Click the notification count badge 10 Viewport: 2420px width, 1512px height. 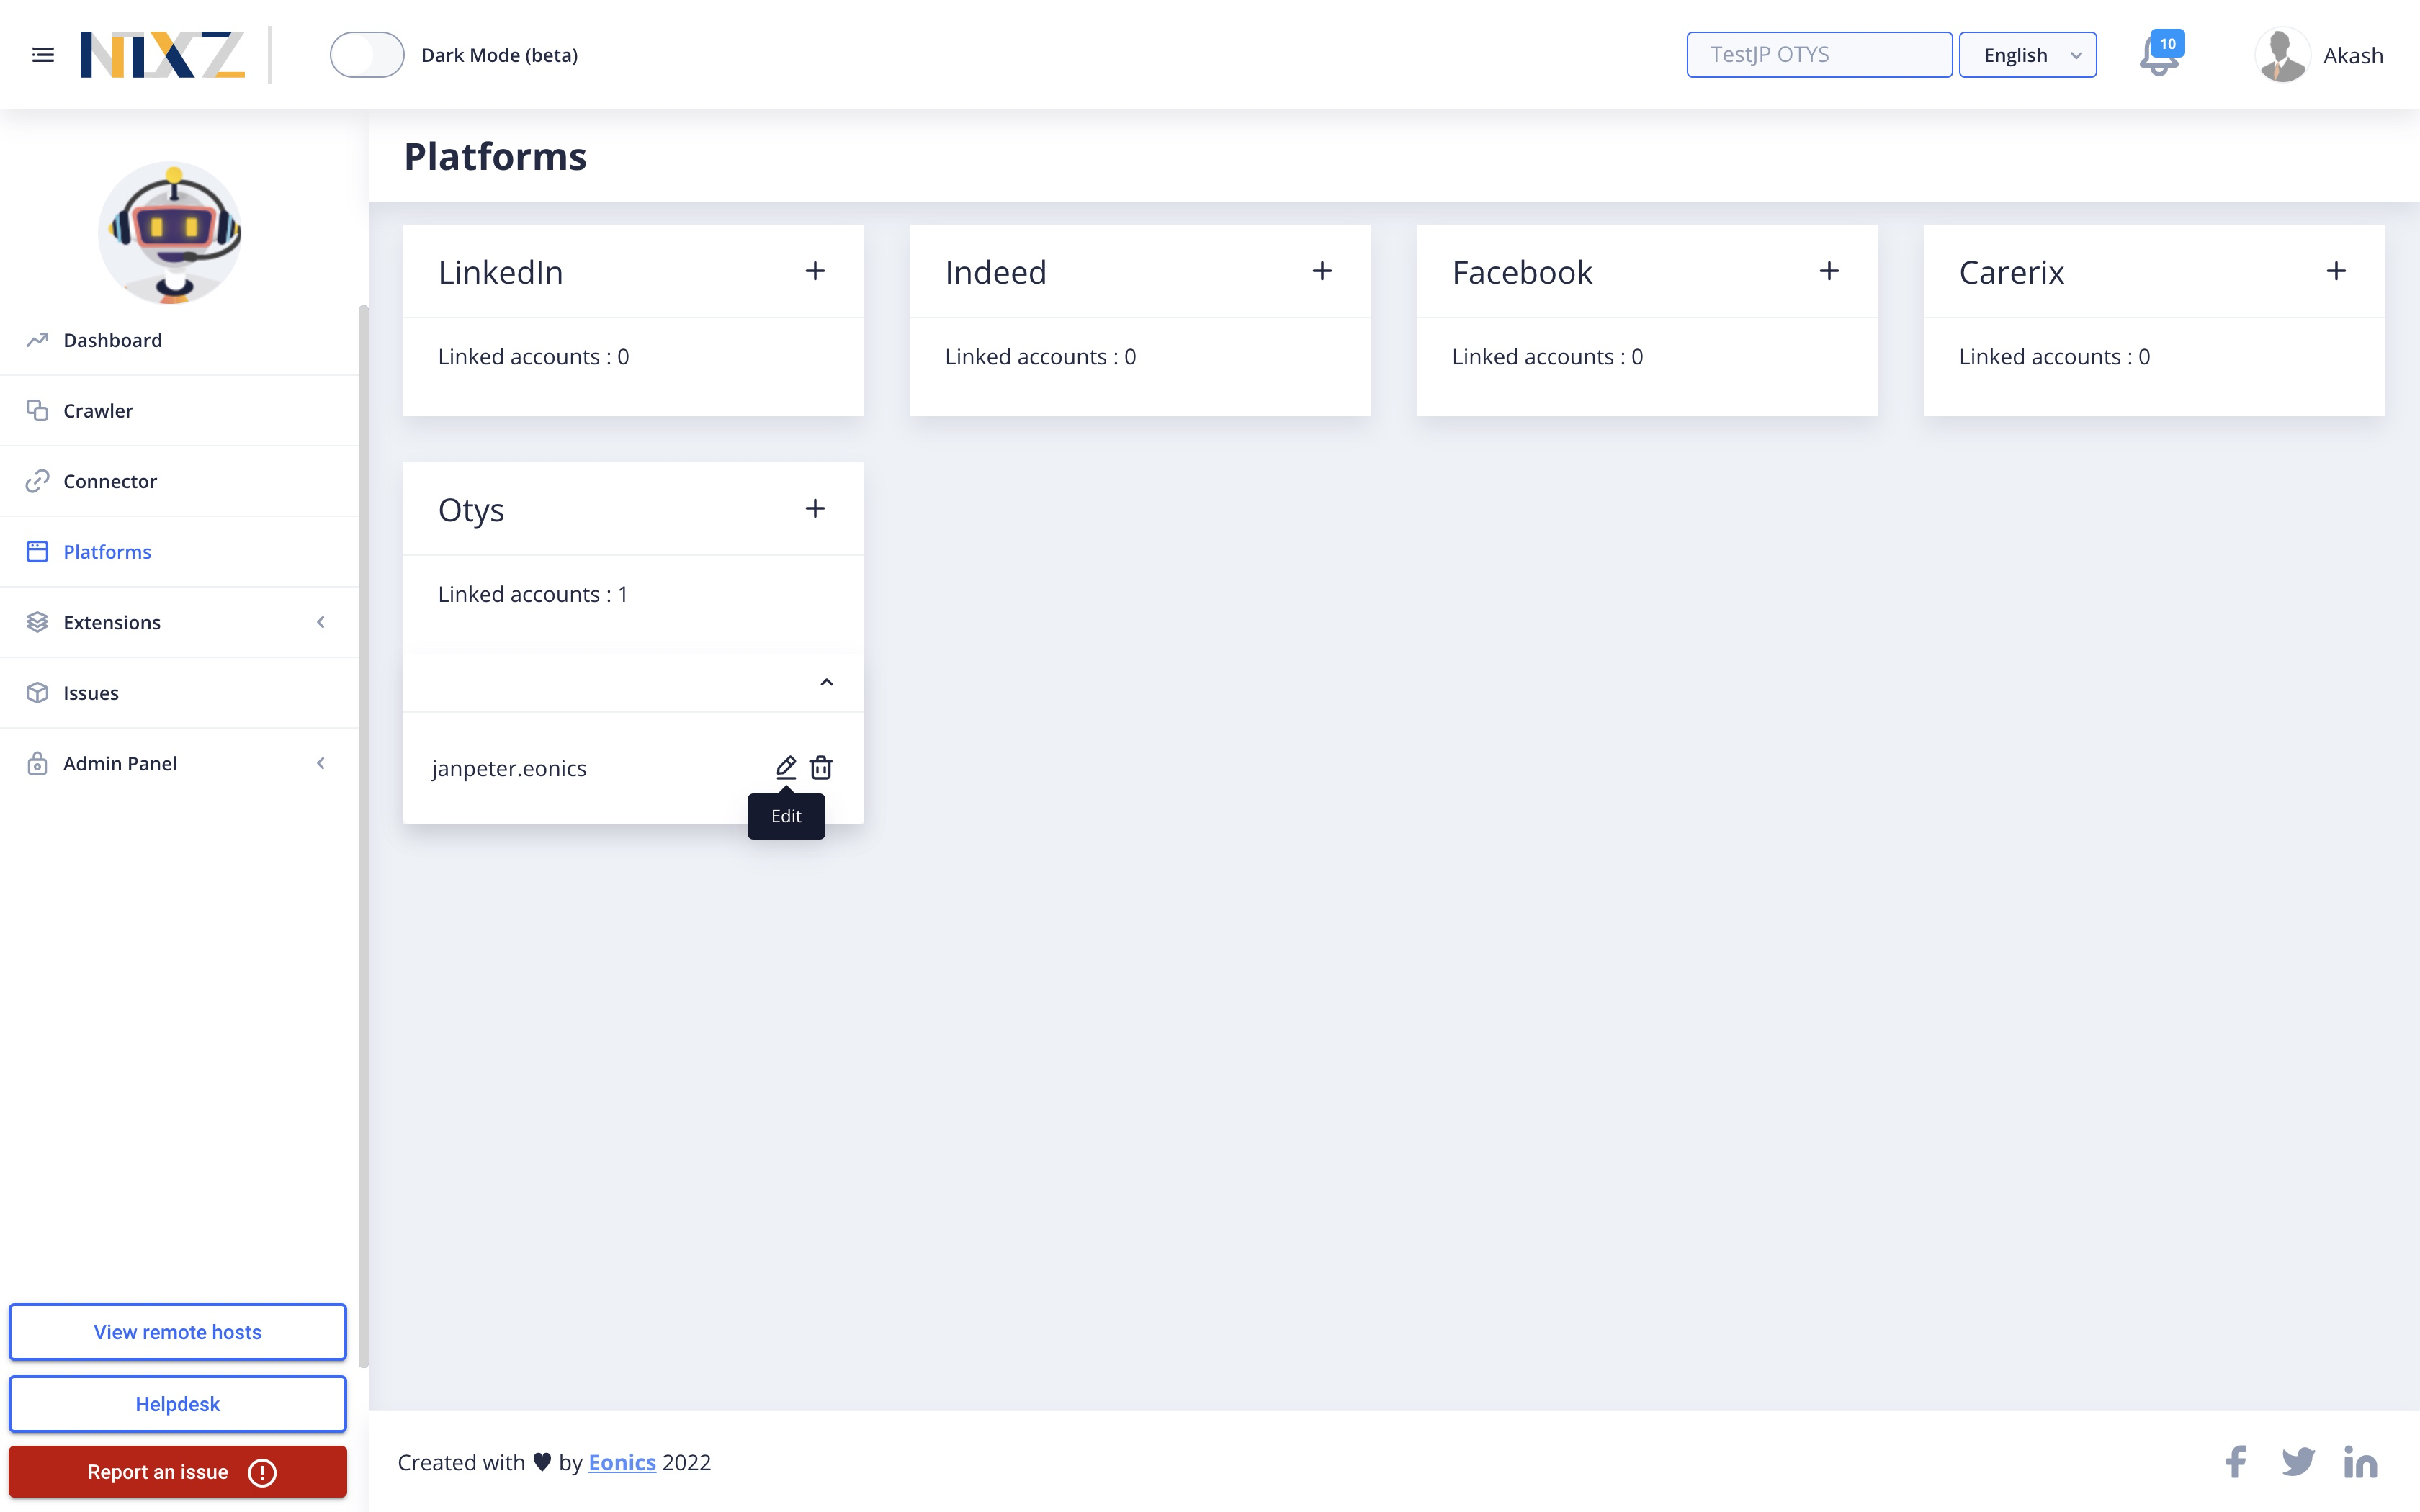coord(2167,44)
